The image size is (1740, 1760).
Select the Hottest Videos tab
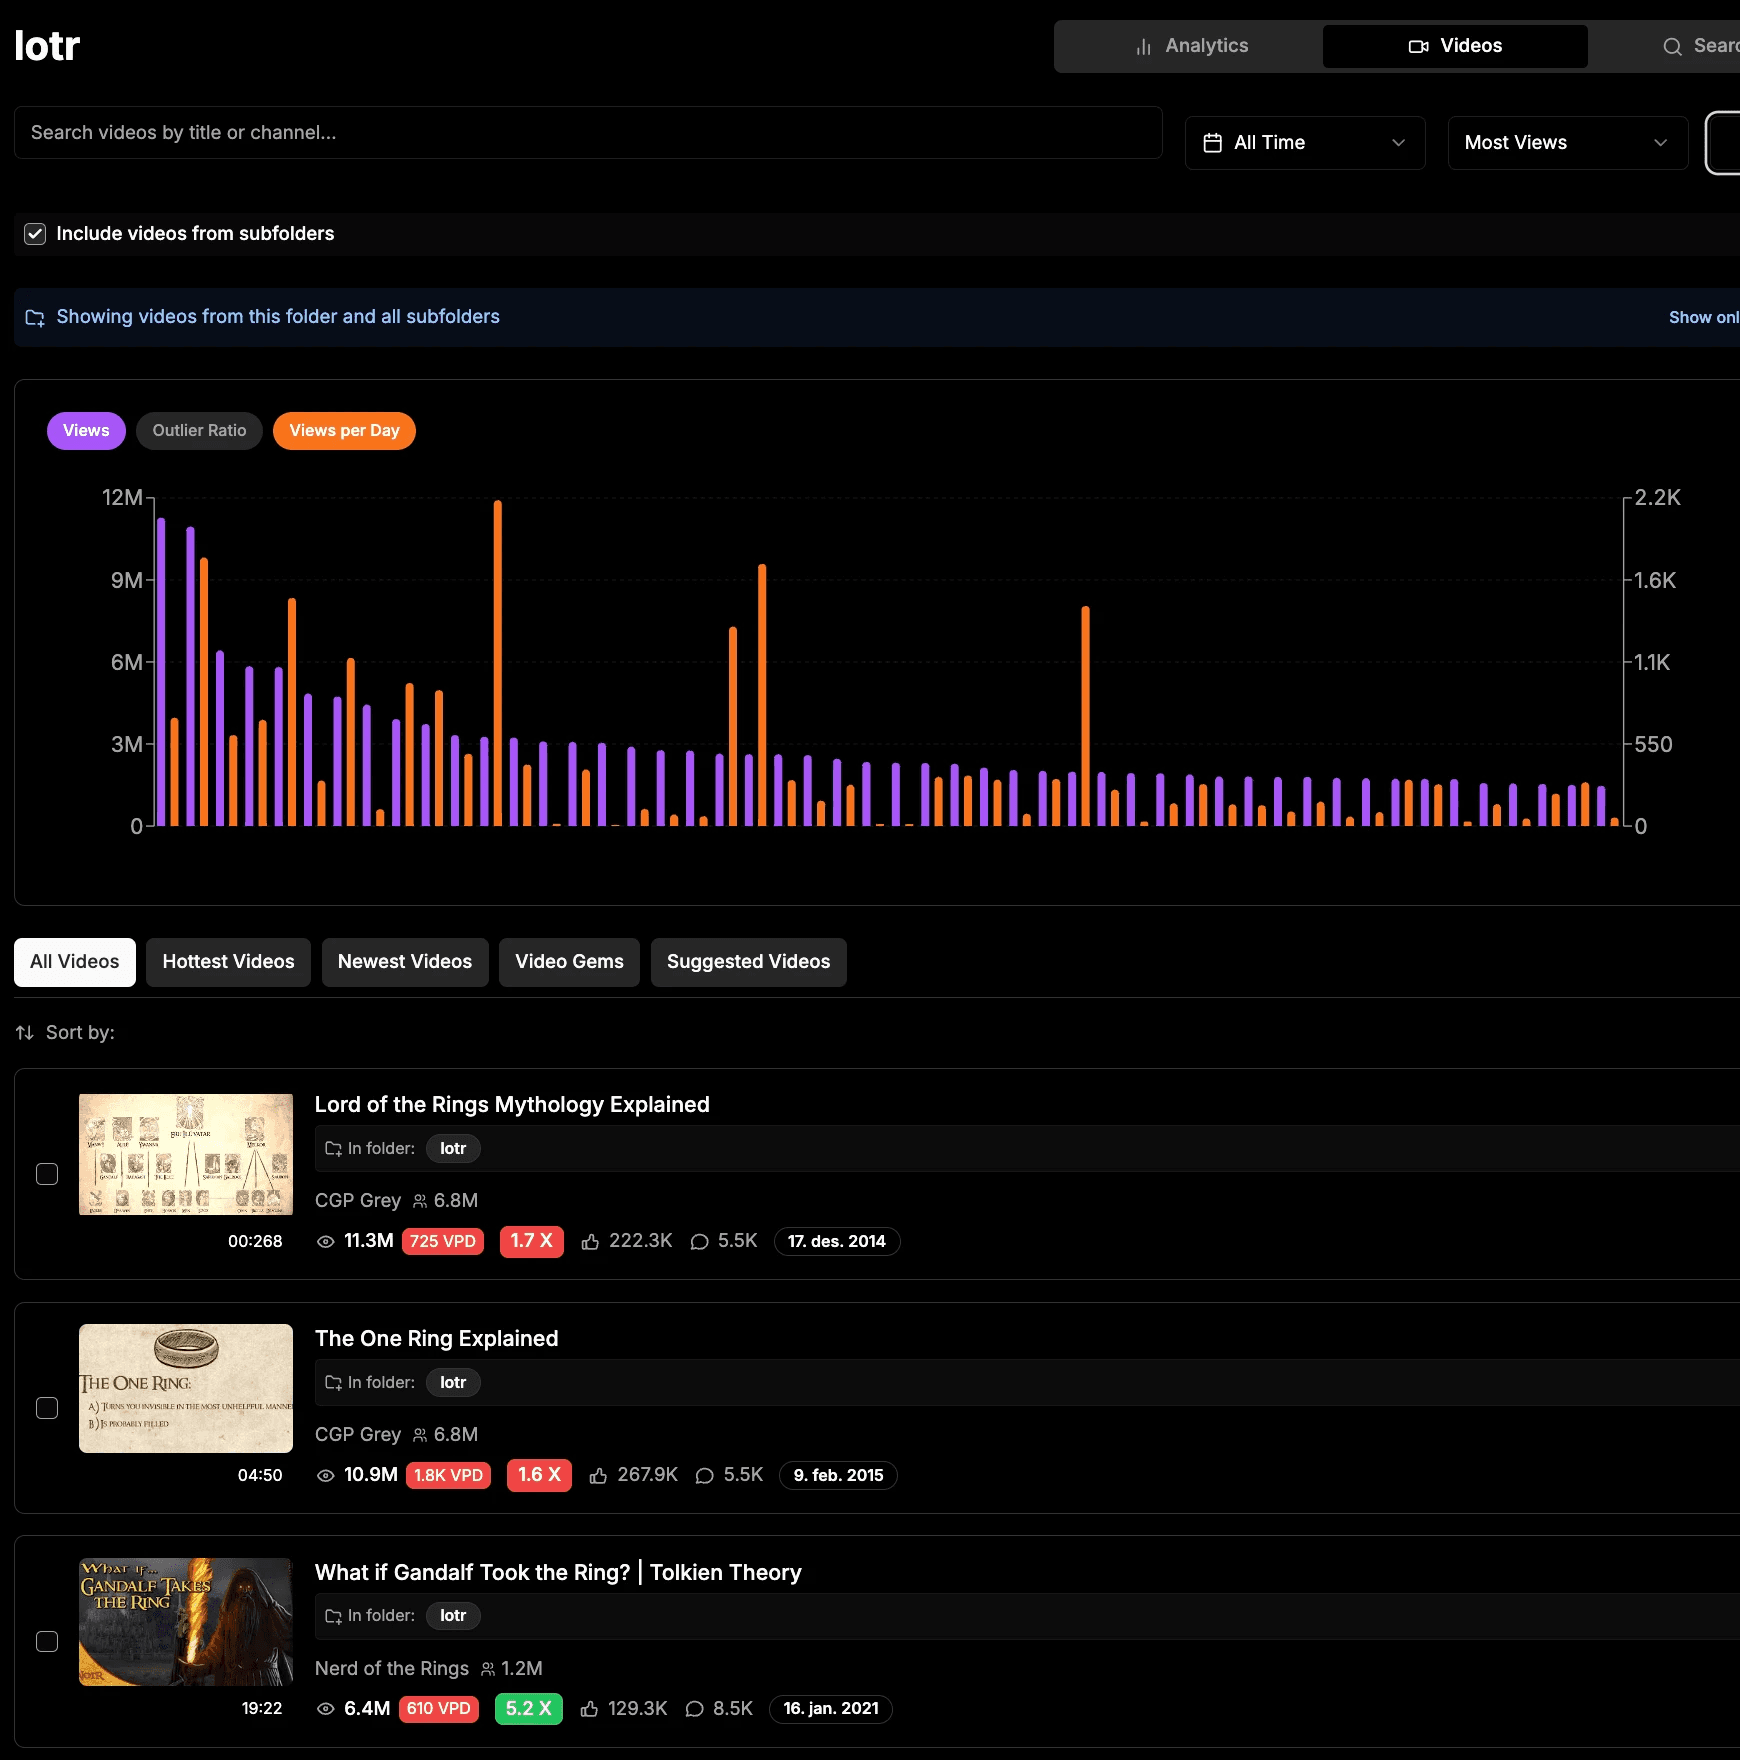click(228, 962)
